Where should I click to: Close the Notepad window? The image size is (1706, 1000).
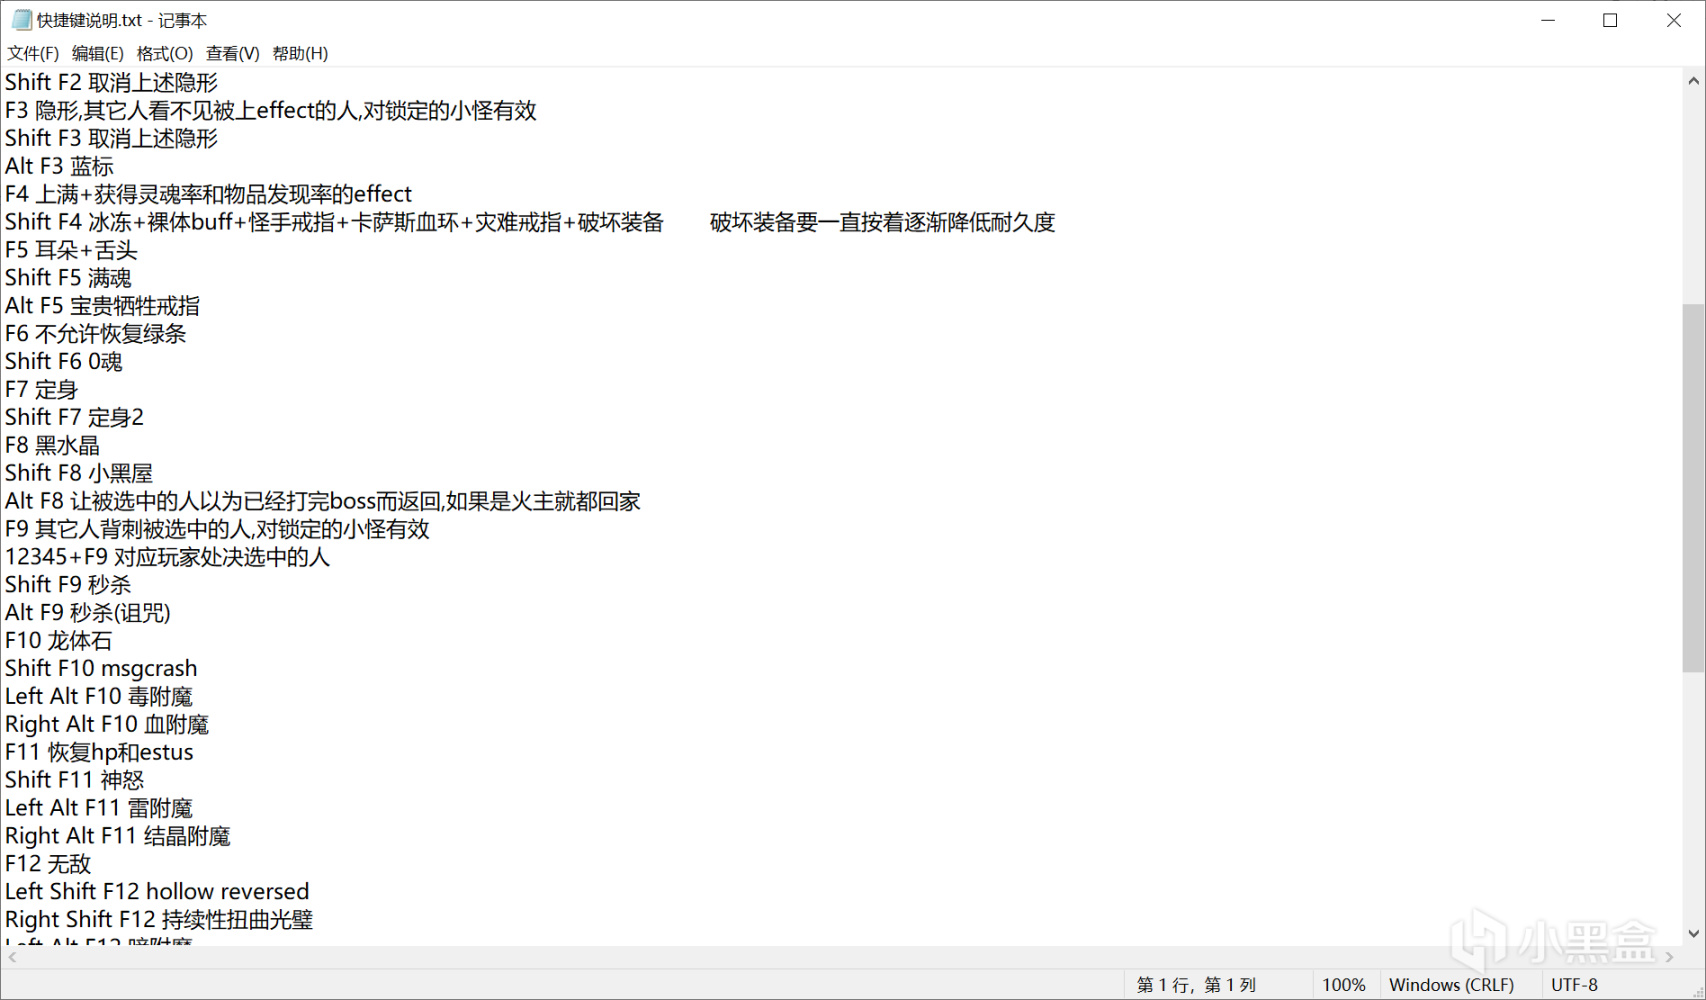[1673, 20]
